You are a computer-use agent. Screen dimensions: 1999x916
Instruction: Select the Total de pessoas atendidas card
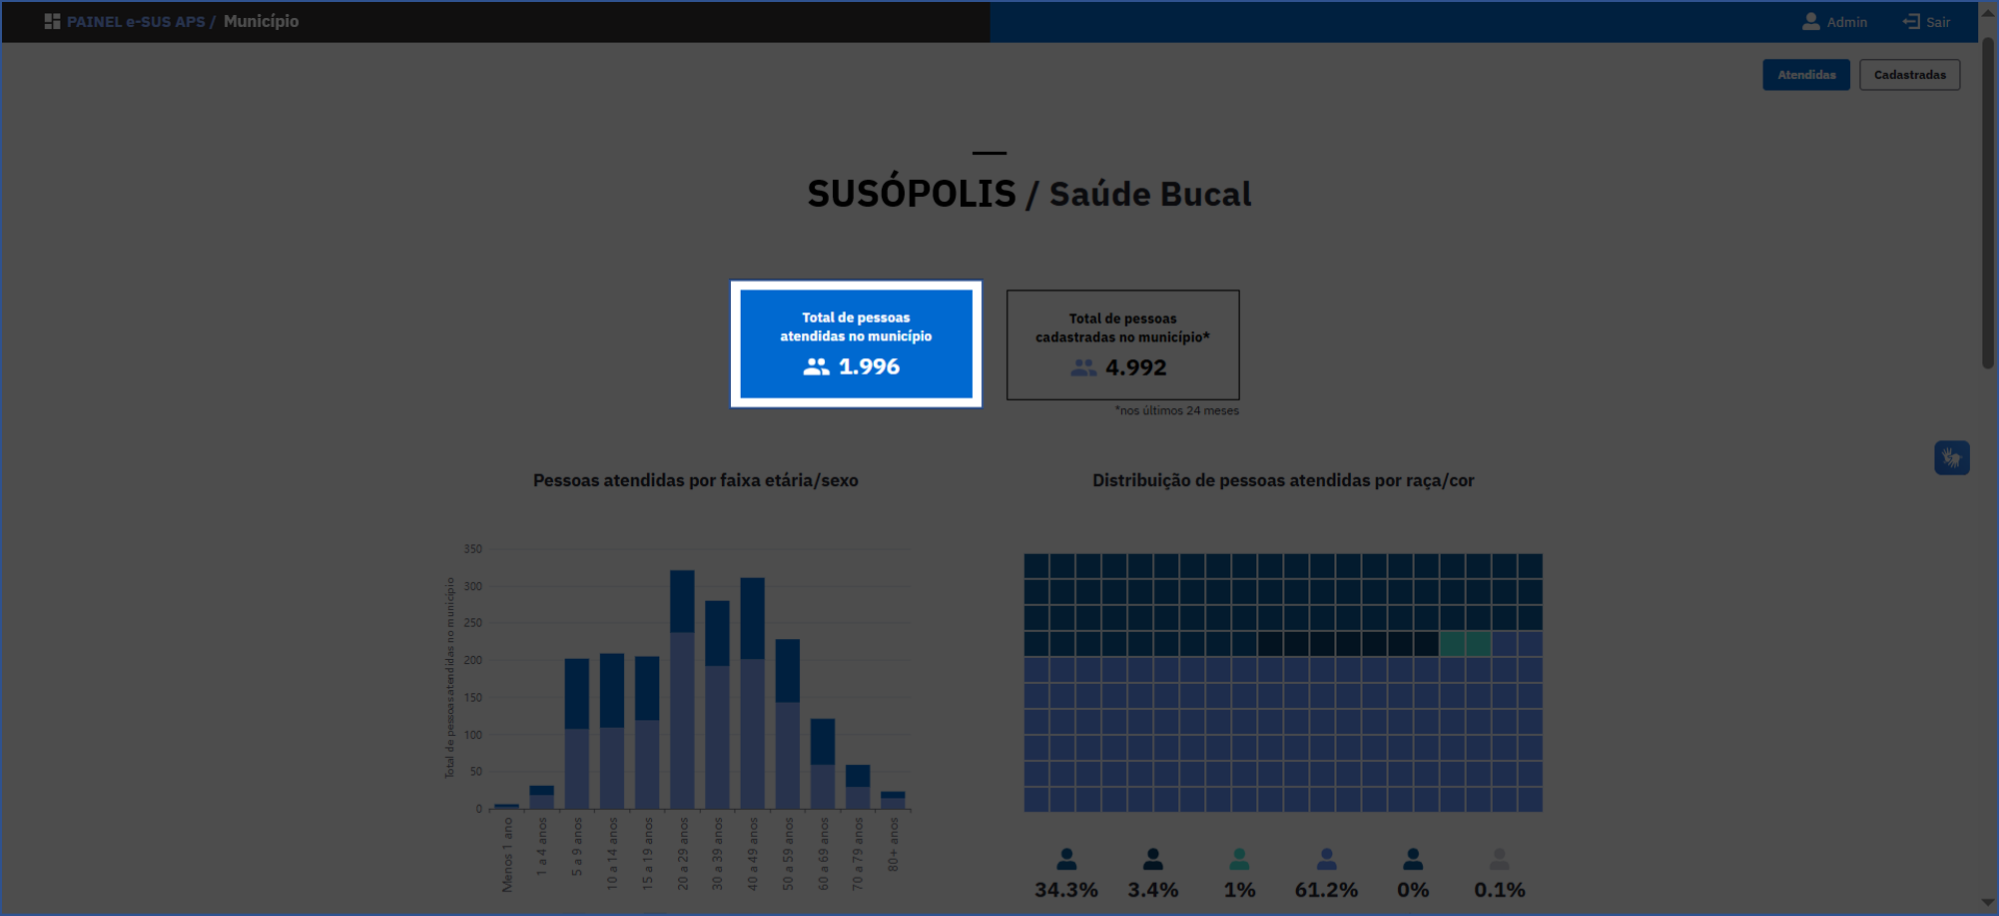[855, 343]
